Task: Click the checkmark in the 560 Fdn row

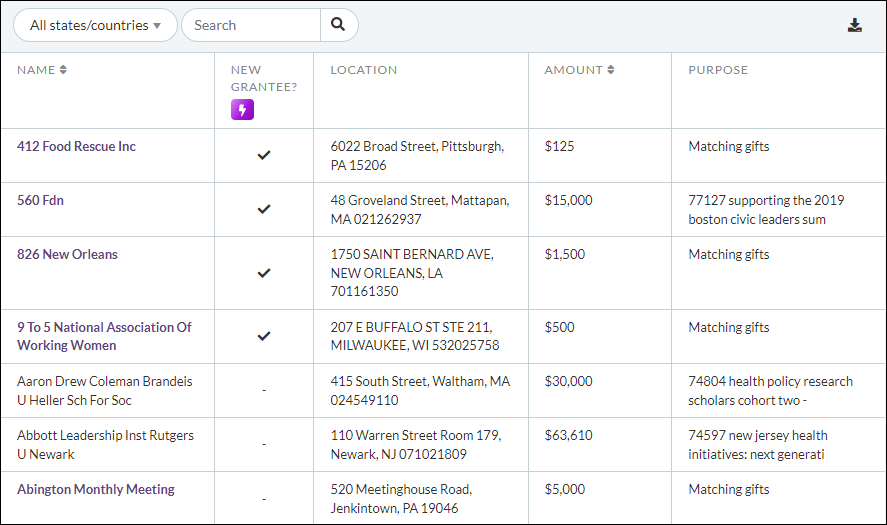Action: (x=264, y=209)
